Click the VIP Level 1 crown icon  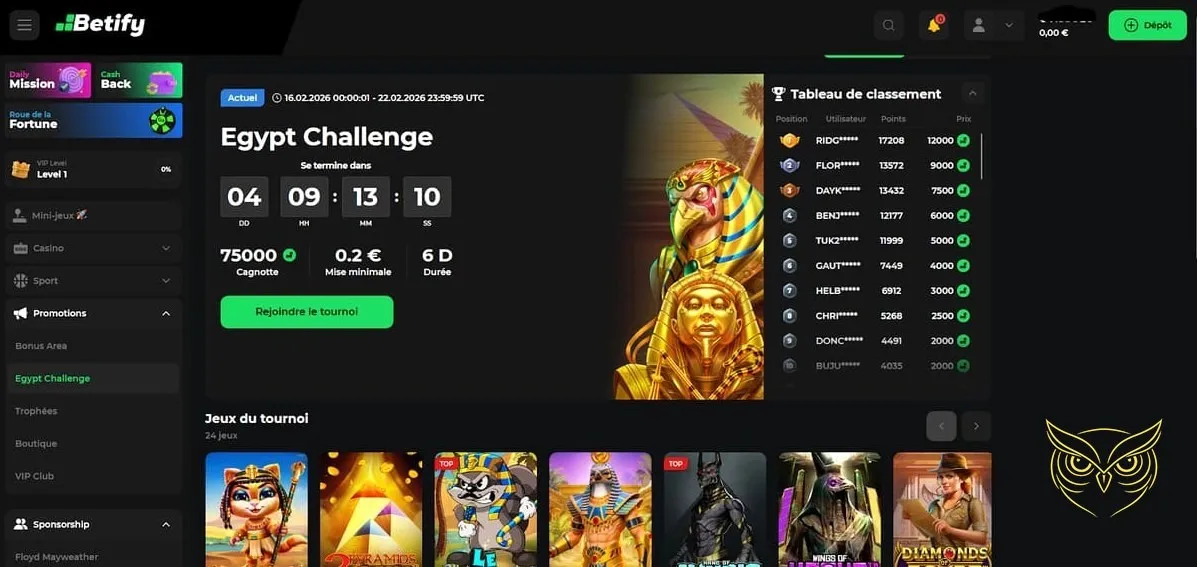(x=21, y=169)
